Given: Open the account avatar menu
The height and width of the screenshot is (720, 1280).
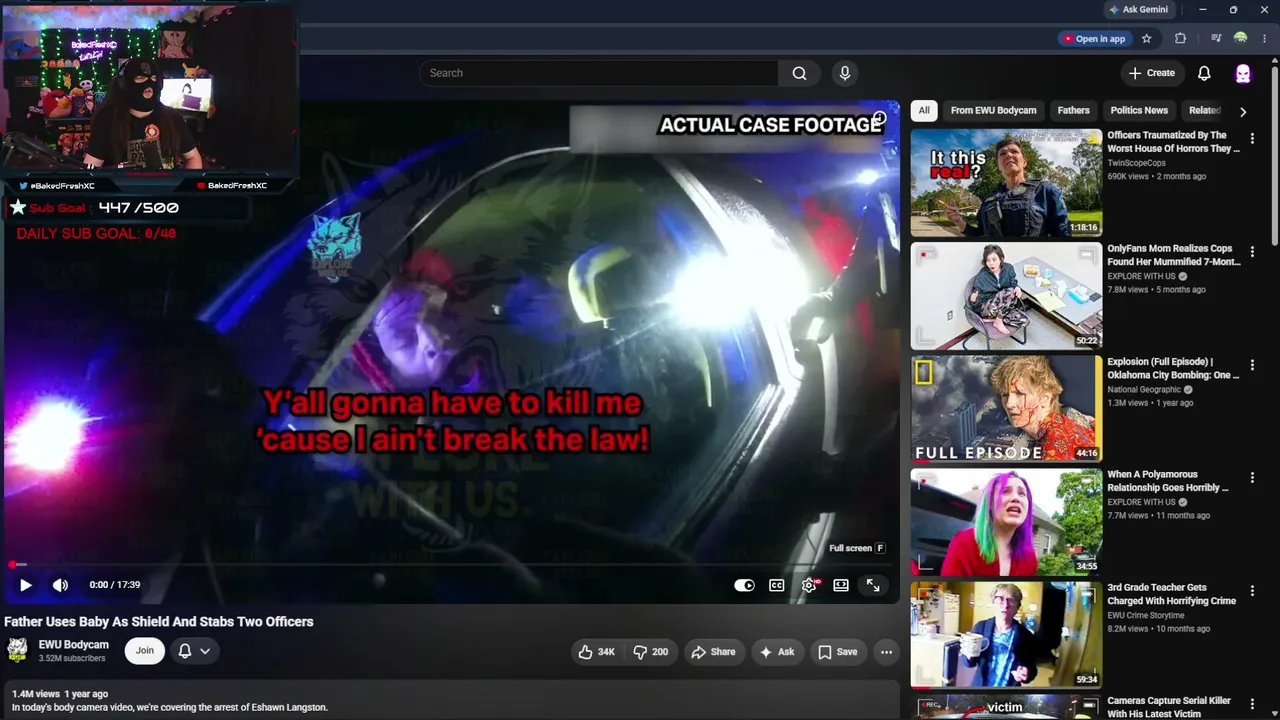Looking at the screenshot, I should point(1243,73).
